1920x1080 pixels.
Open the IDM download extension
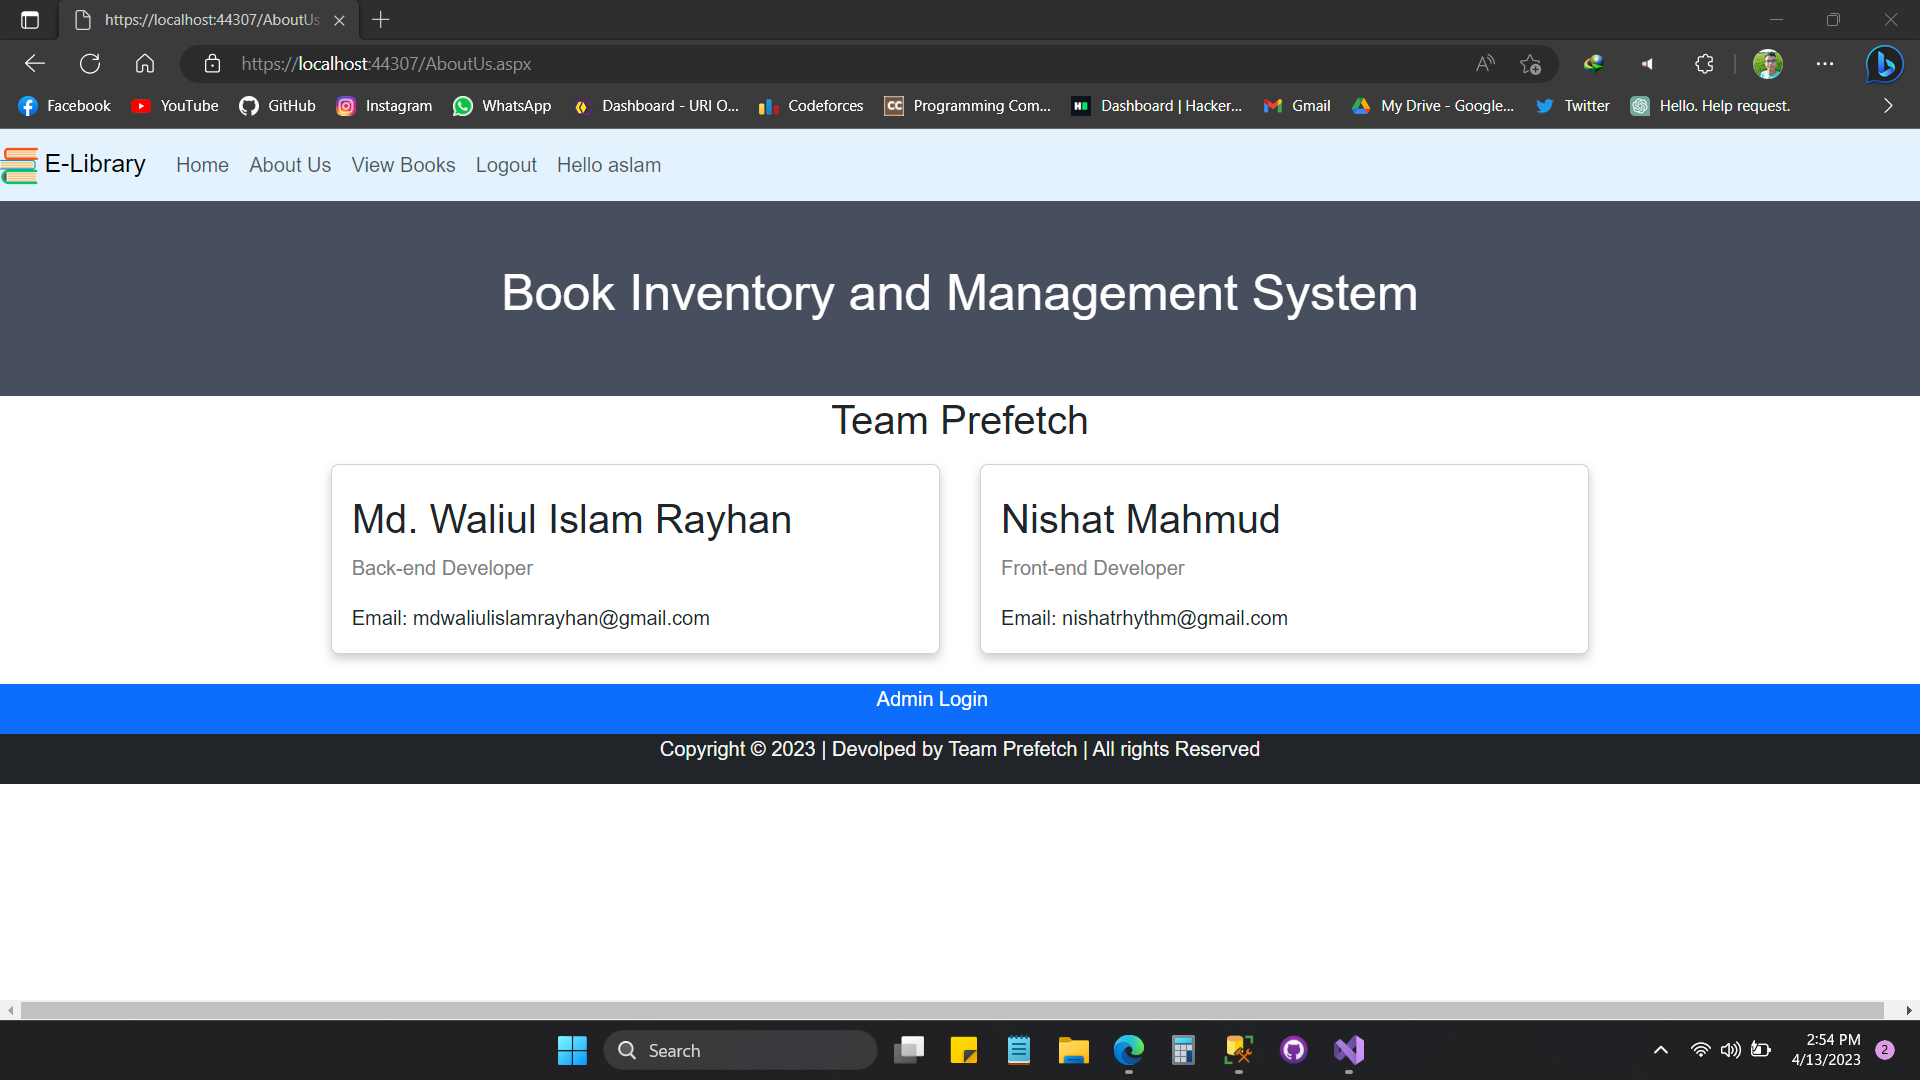point(1593,63)
